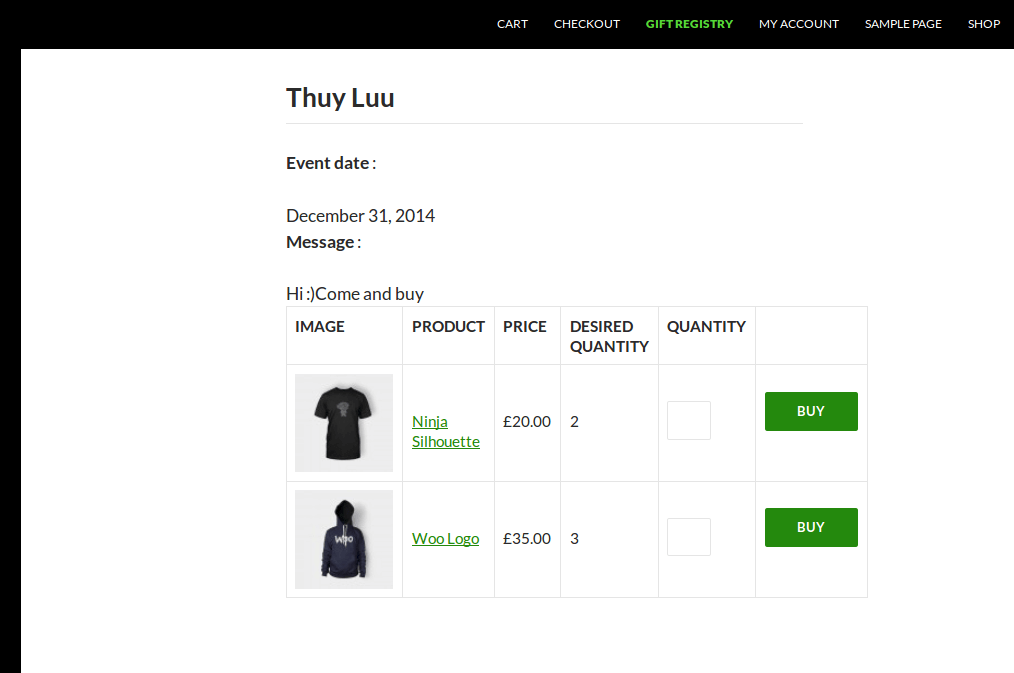
Task: Click the Ninja Silhouette t-shirt thumbnail
Action: click(344, 422)
